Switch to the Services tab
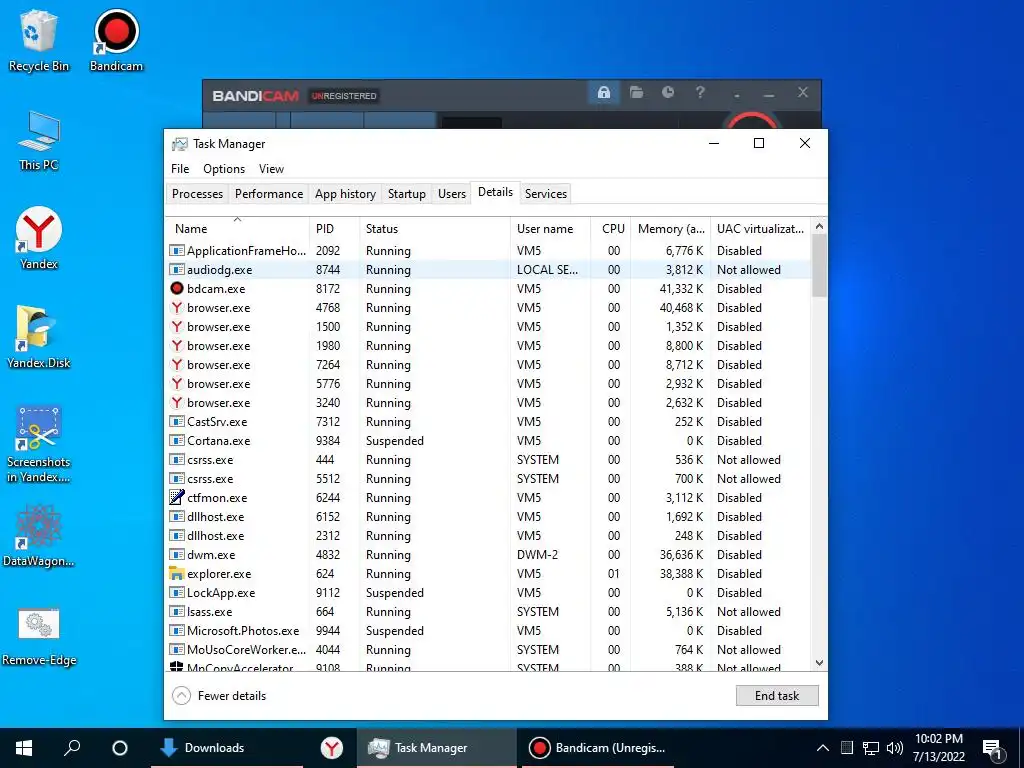 546,193
